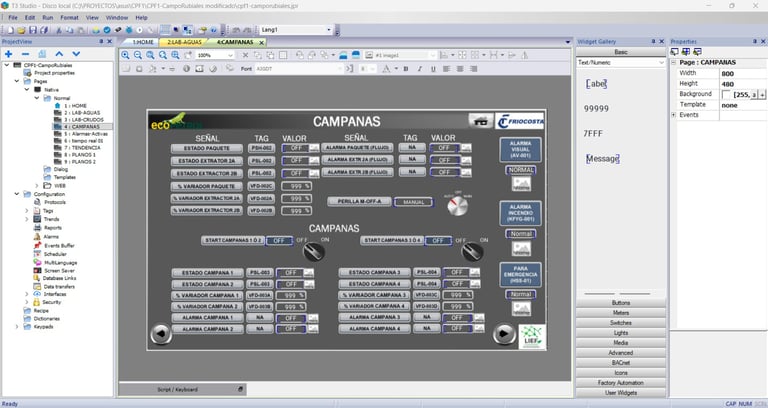This screenshot has height=408, width=768.
Task: Click the previous page arrow on the canvas
Action: click(x=161, y=334)
